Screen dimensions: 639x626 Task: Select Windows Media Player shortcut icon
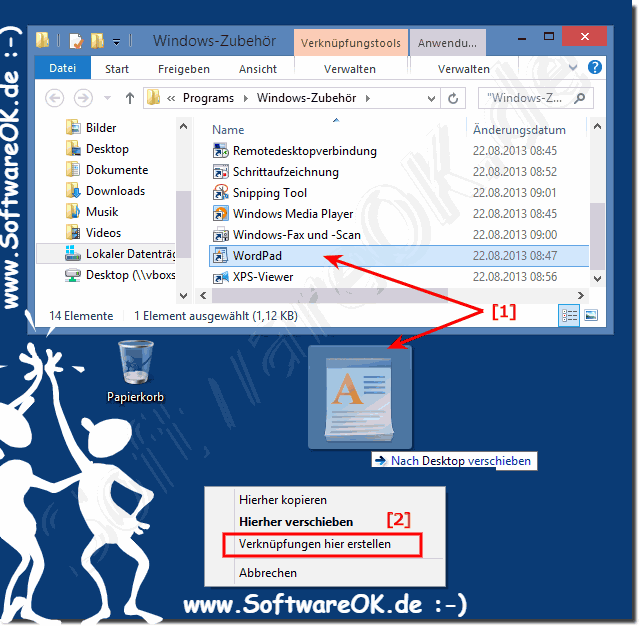coord(220,214)
